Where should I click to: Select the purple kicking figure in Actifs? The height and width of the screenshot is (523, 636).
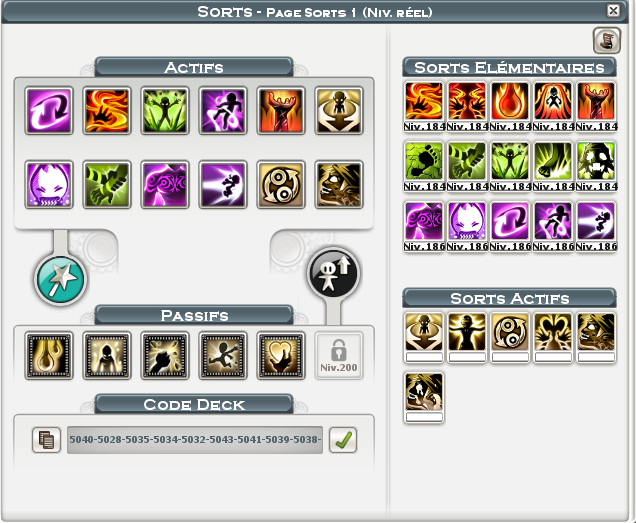(x=223, y=110)
